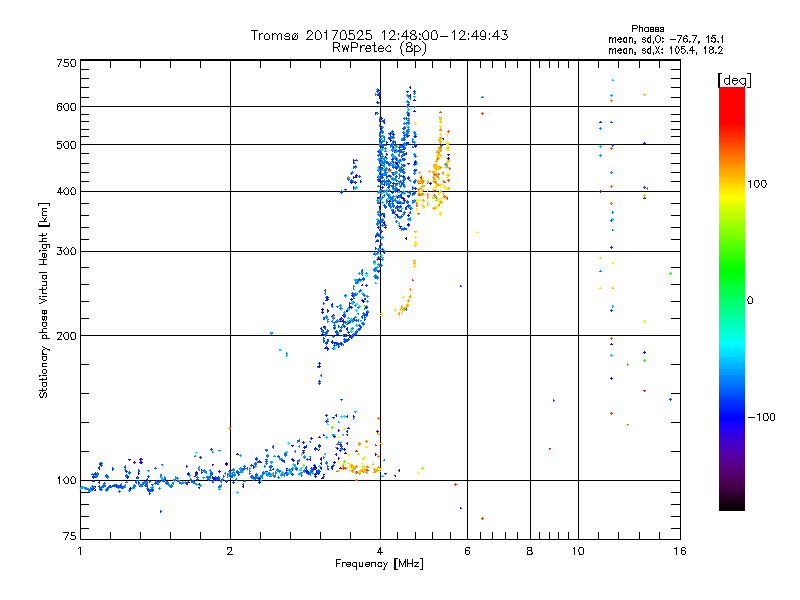Click the 'mean, sd,O: -76.7, 15.1' line

(x=666, y=39)
